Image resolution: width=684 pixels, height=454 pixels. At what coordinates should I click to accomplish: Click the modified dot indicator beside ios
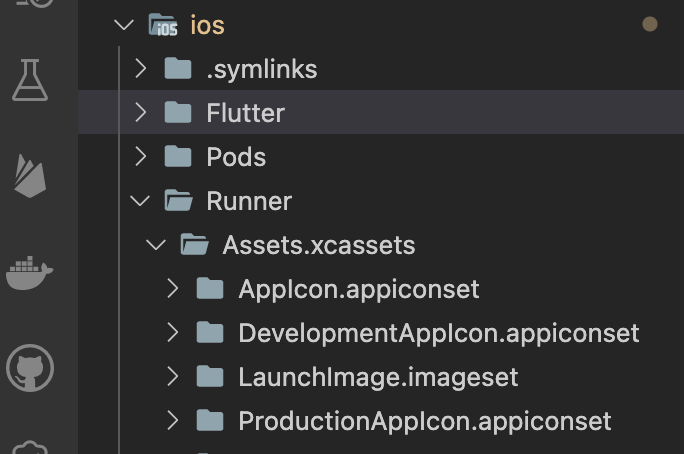click(650, 25)
